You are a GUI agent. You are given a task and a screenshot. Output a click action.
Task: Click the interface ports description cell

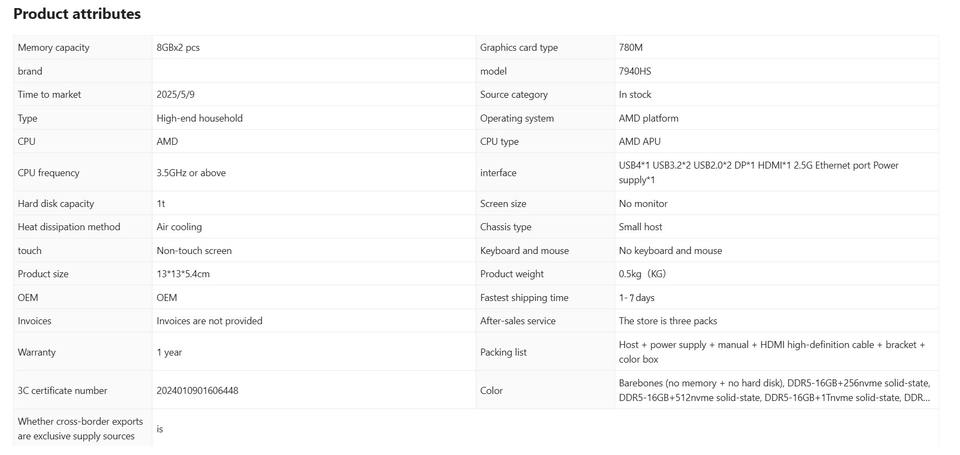click(758, 172)
